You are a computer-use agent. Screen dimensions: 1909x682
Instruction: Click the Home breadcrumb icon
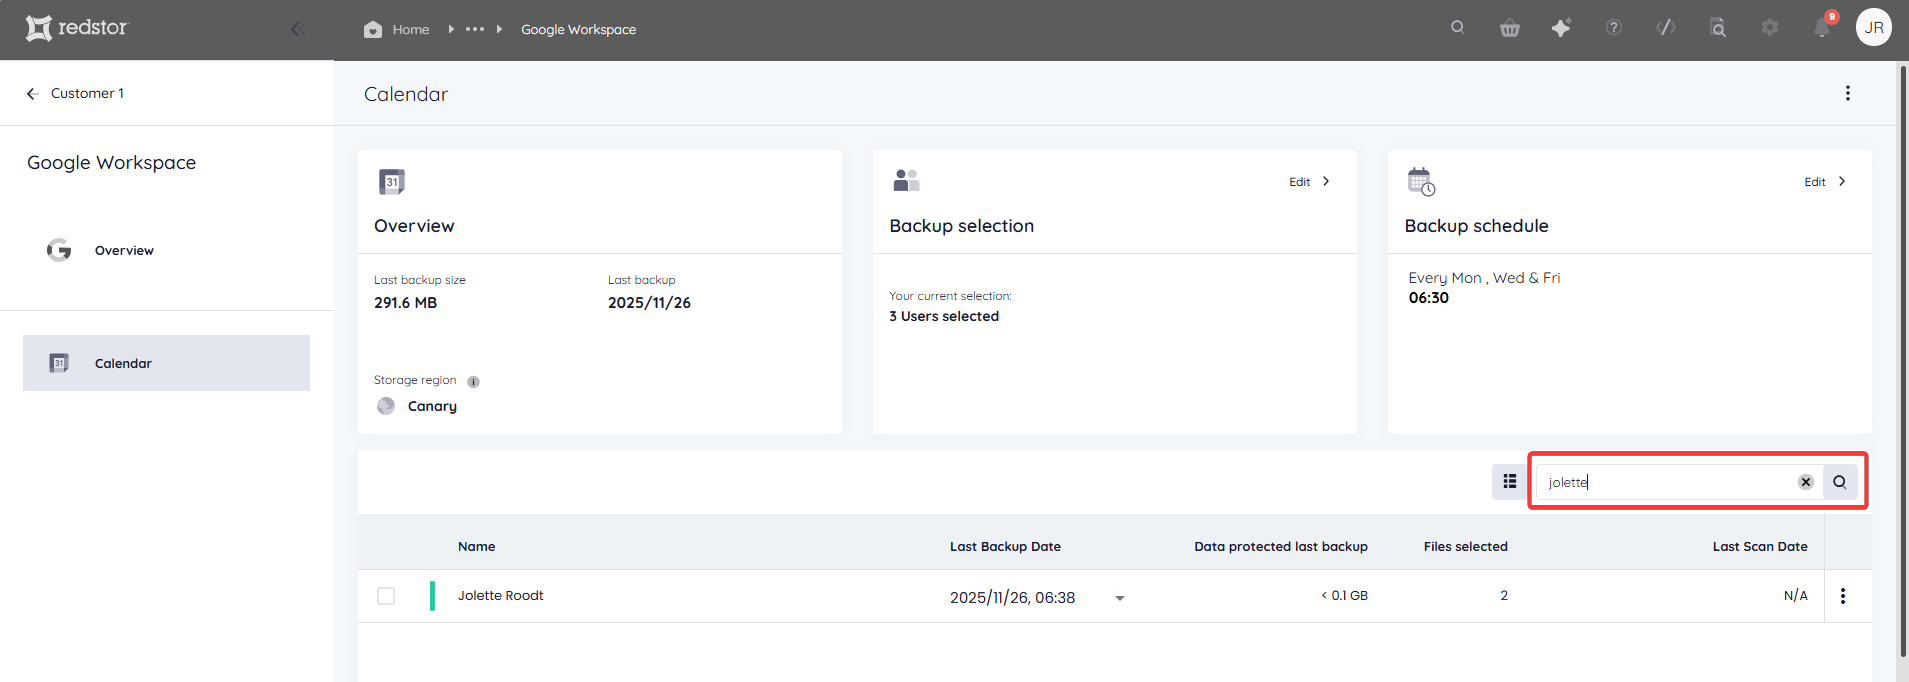pos(373,29)
